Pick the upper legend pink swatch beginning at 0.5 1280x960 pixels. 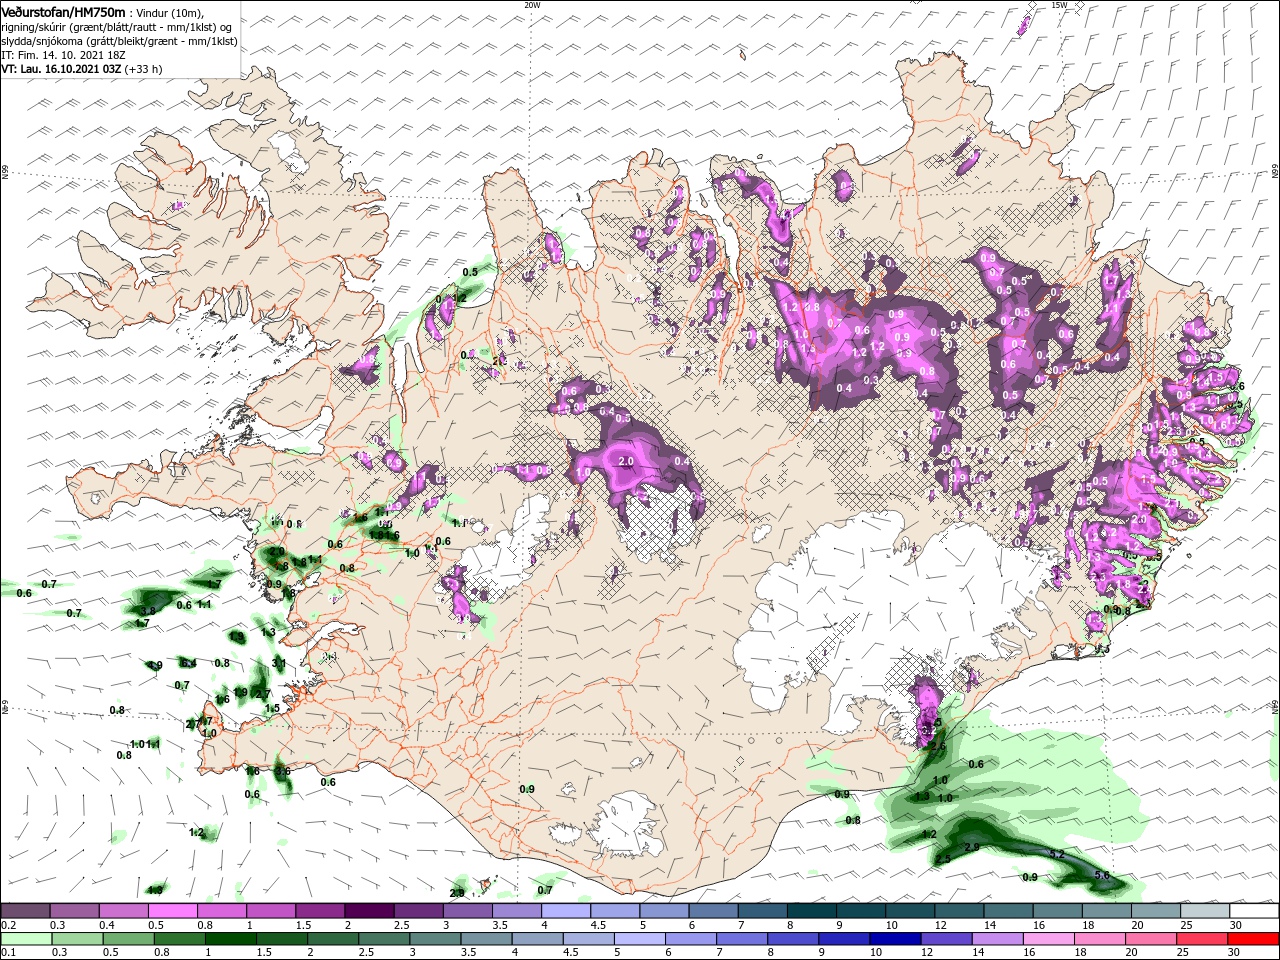click(x=172, y=911)
